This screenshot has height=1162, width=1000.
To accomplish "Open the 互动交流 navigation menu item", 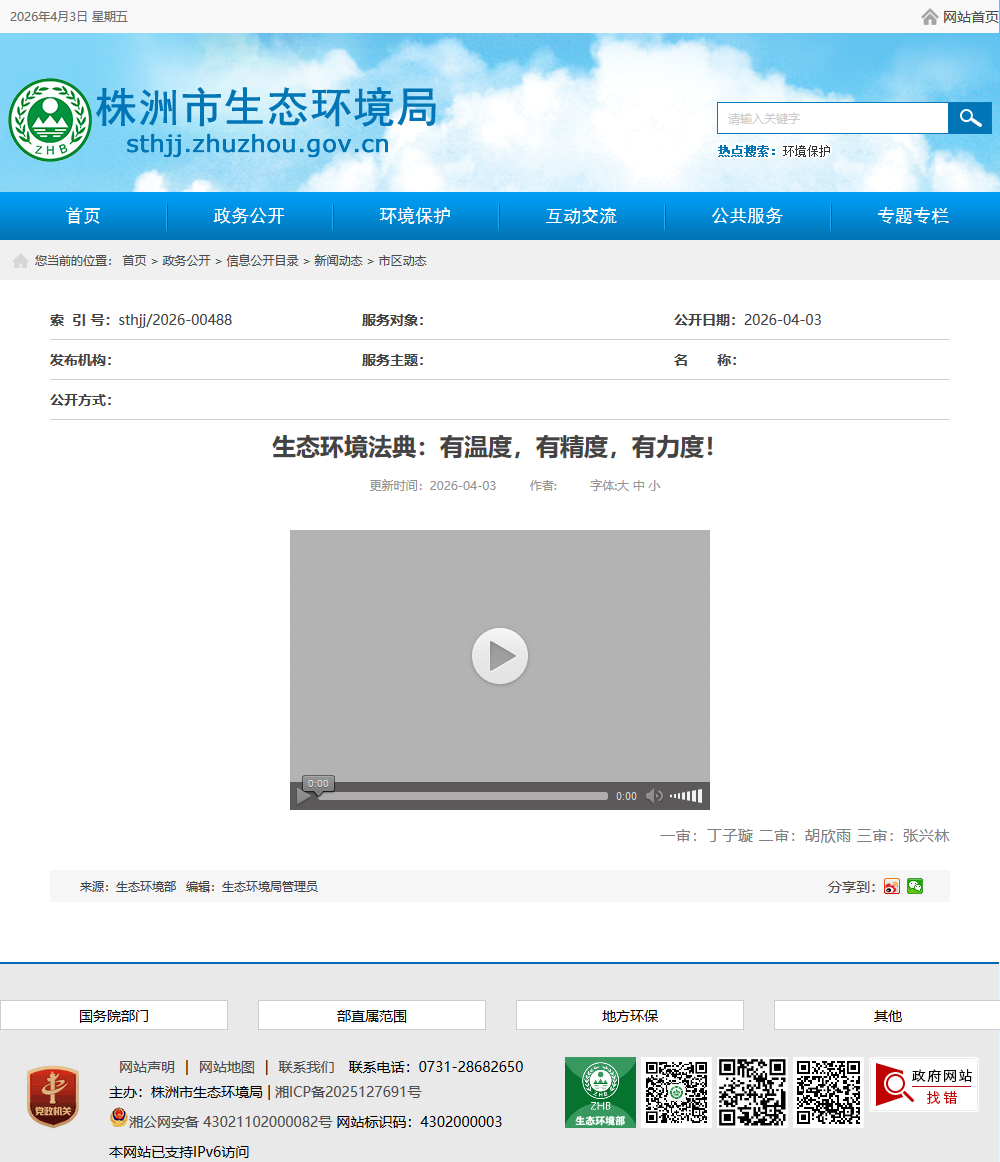I will pyautogui.click(x=581, y=216).
